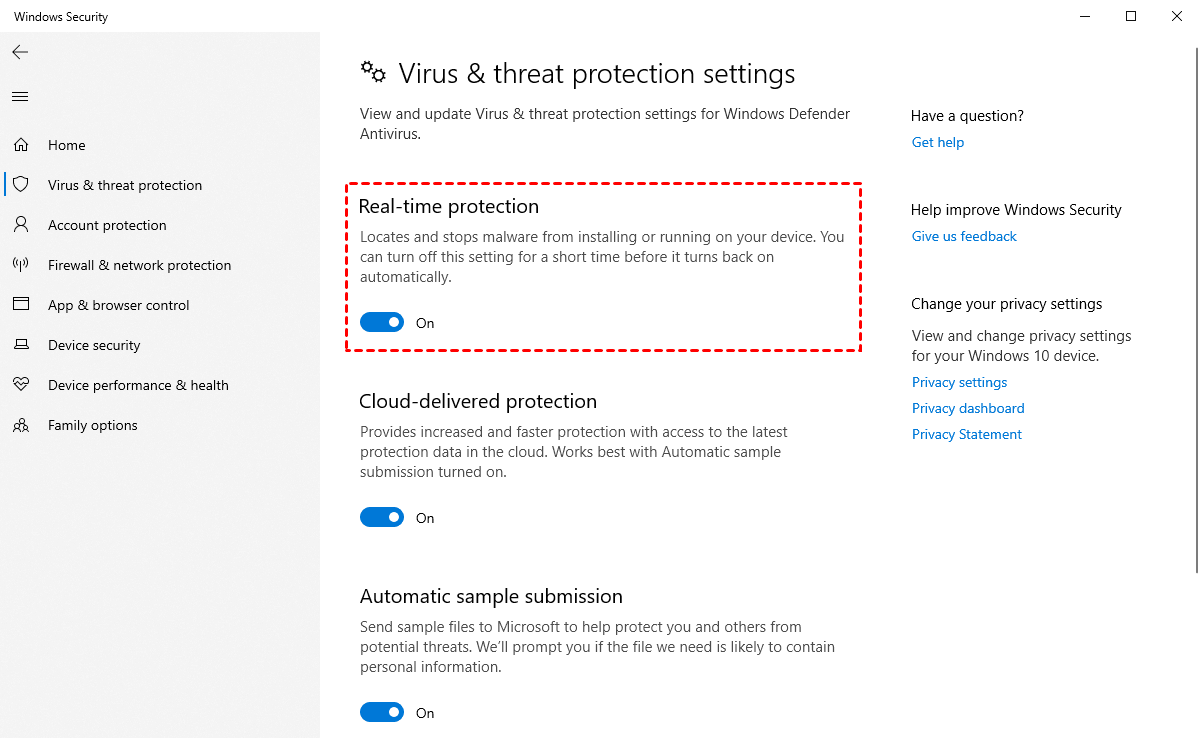
Task: Click the Account protection person icon
Action: pos(21,225)
